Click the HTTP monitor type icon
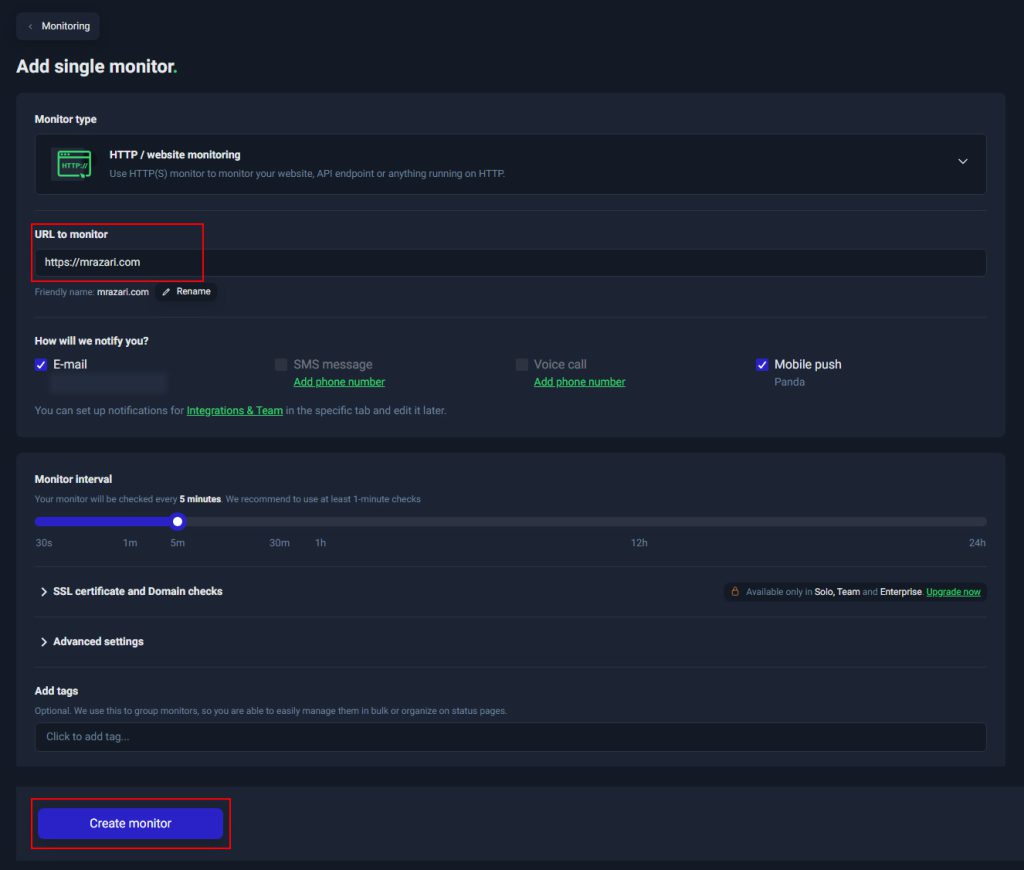The width and height of the screenshot is (1024, 870). click(x=74, y=164)
